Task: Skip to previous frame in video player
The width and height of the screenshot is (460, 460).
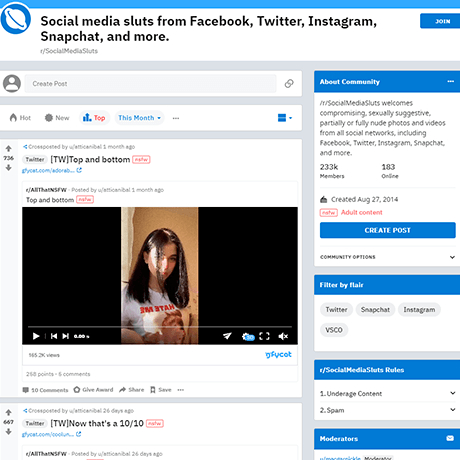Action: pos(54,336)
